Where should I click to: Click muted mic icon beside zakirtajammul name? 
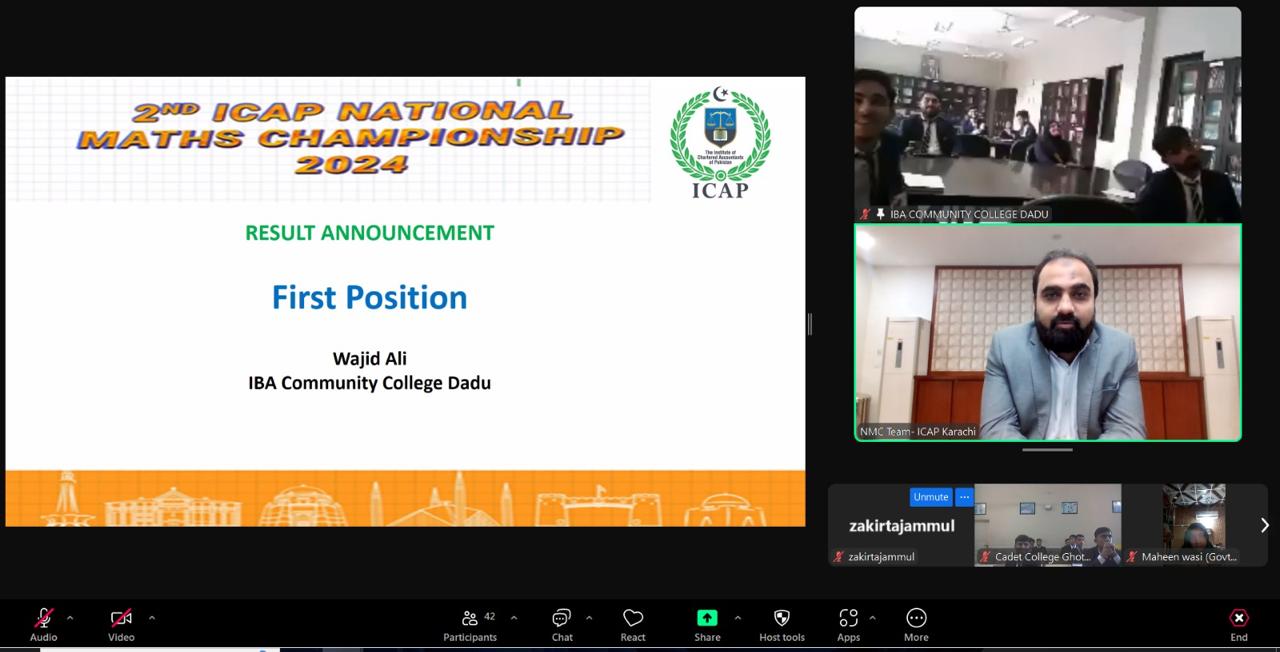839,557
